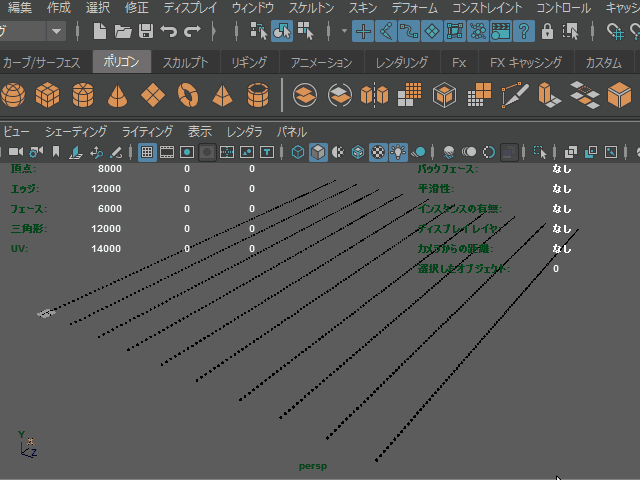Toggle the lock selection padlock
Image resolution: width=640 pixels, height=480 pixels.
(547, 31)
